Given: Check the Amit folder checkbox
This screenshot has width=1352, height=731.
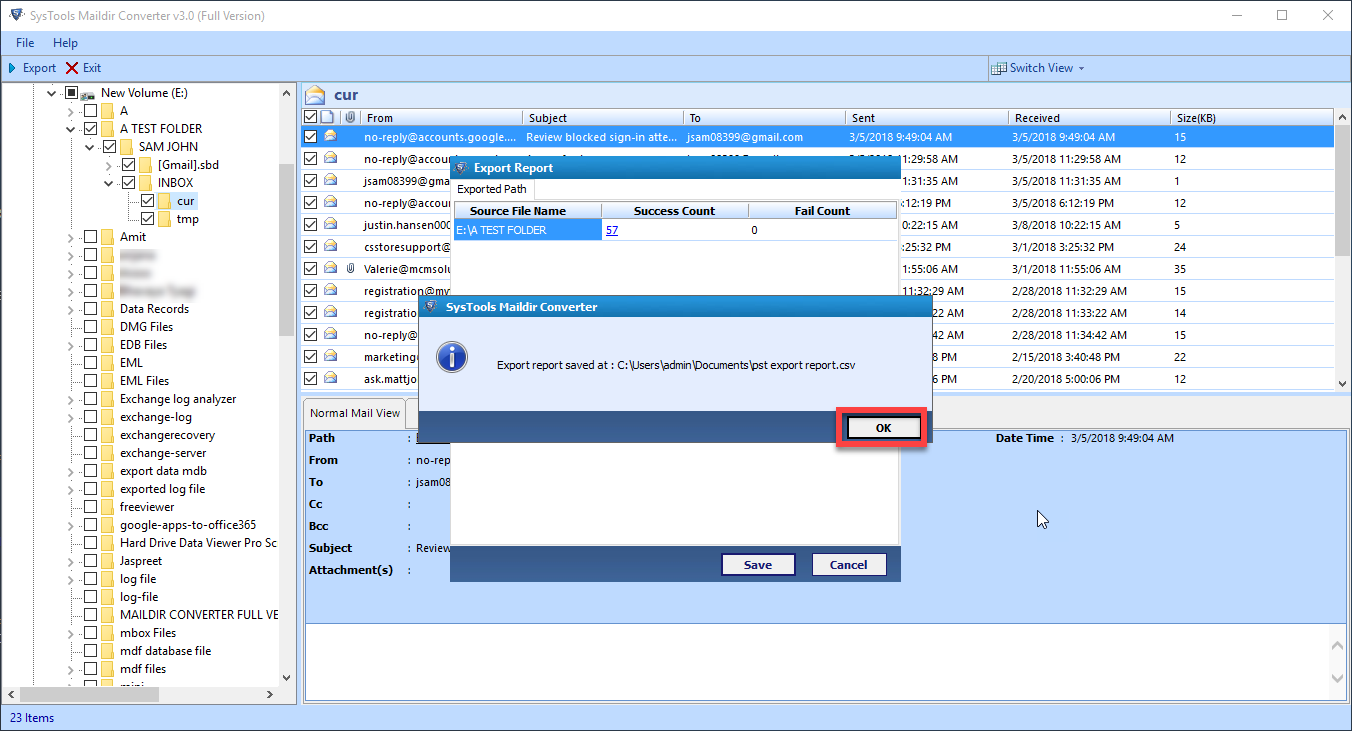Looking at the screenshot, I should [x=91, y=237].
